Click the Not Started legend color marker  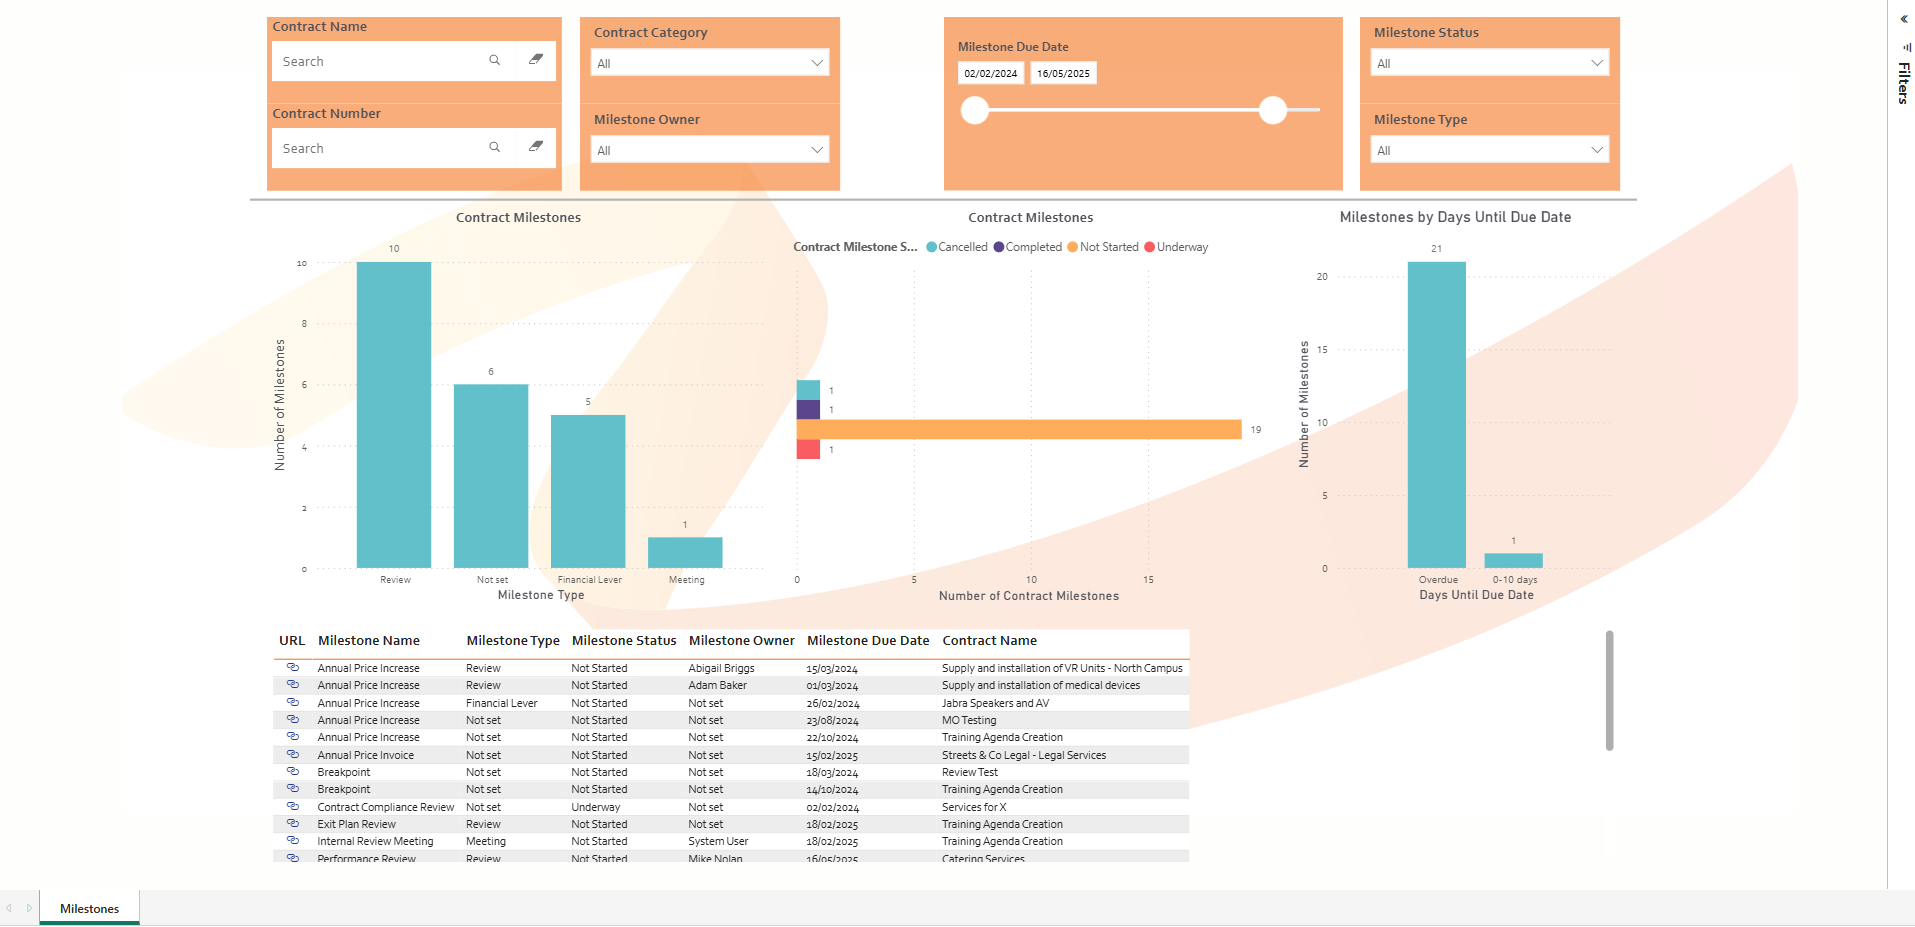tap(1073, 247)
